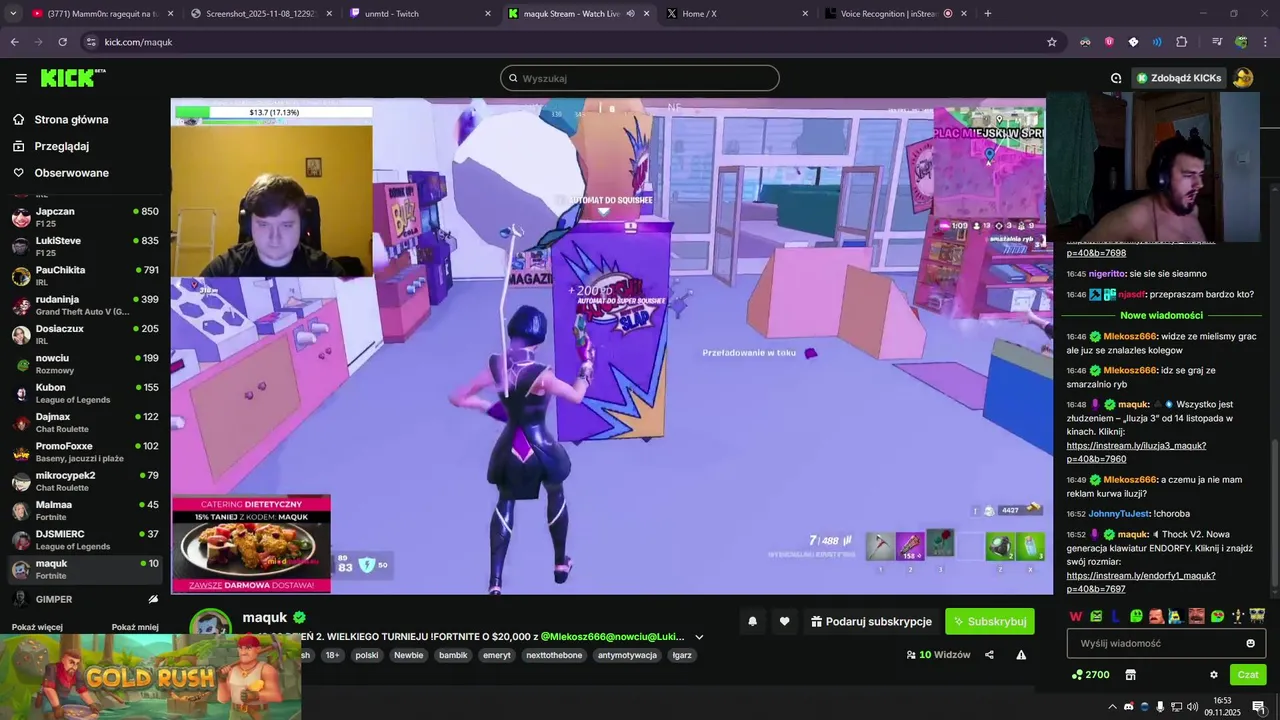1280x720 pixels.
Task: Open Strona główna page
Action: [x=71, y=119]
